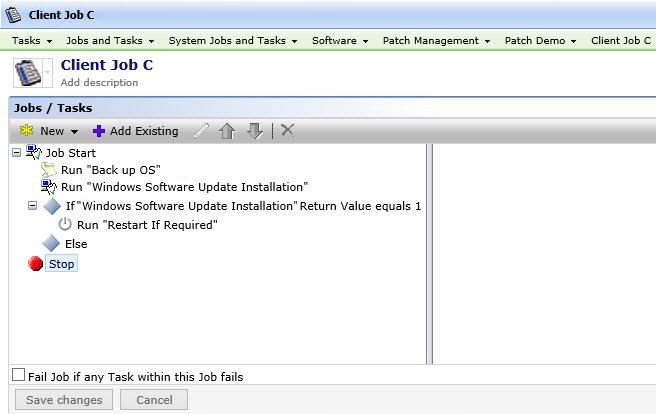
Task: Open the System Jobs and Tasks dropdown arrow
Action: (295, 41)
